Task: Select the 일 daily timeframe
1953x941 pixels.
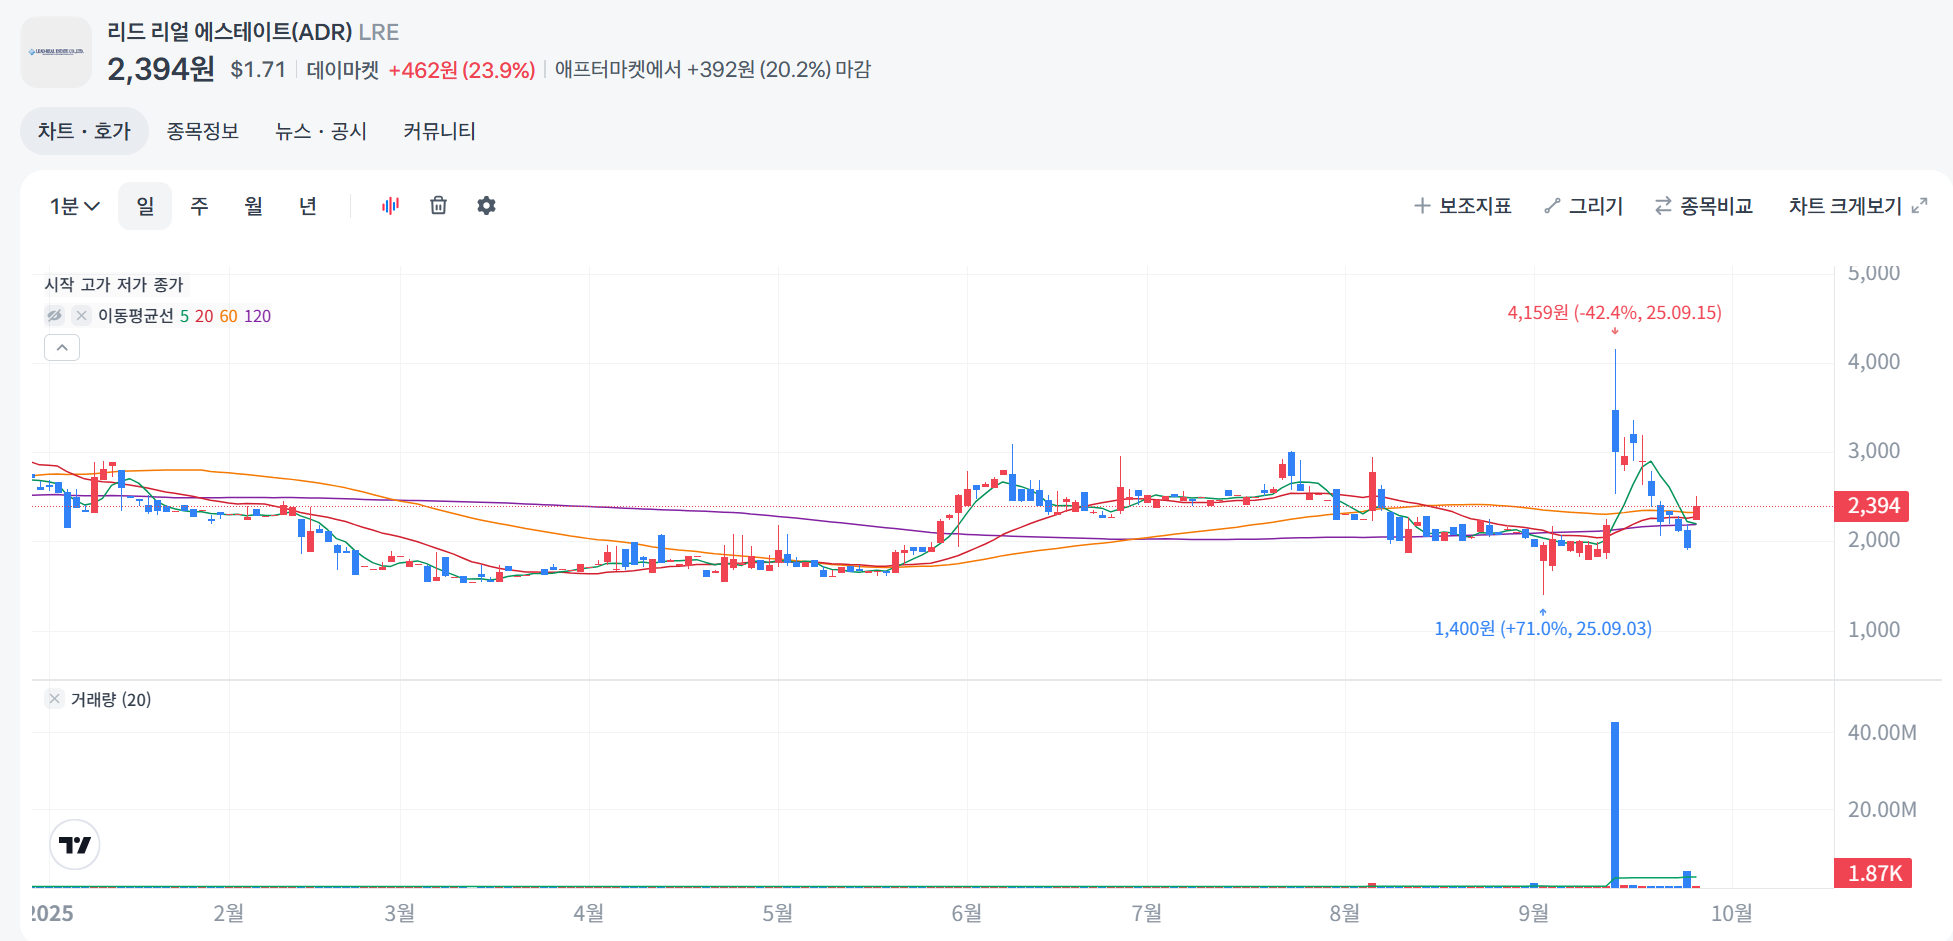Action: tap(145, 206)
